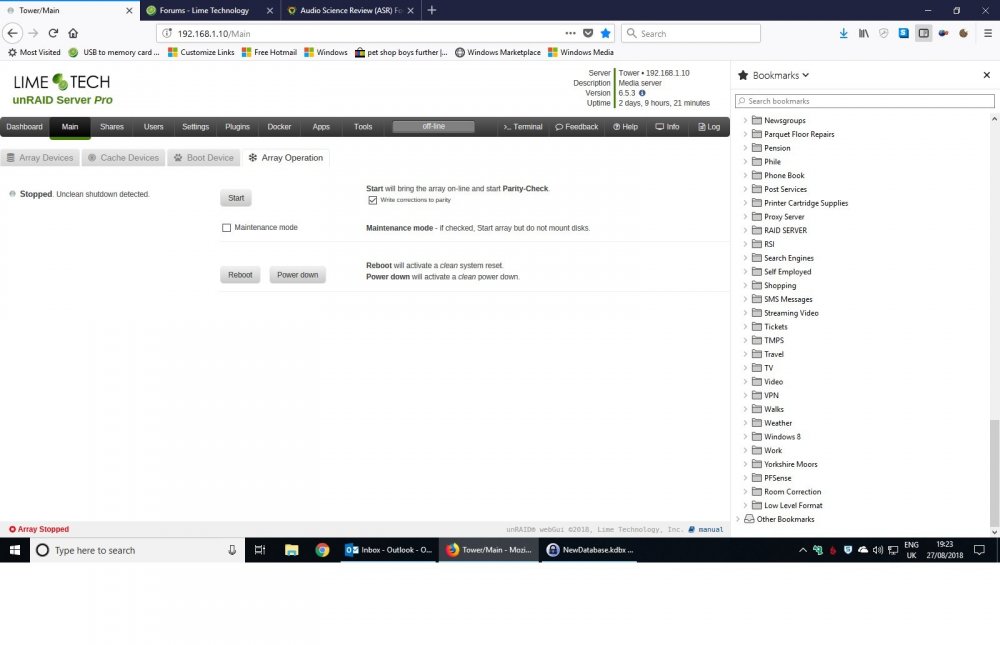Click the volume icon in system tray
The width and height of the screenshot is (1000, 645).
[878, 550]
